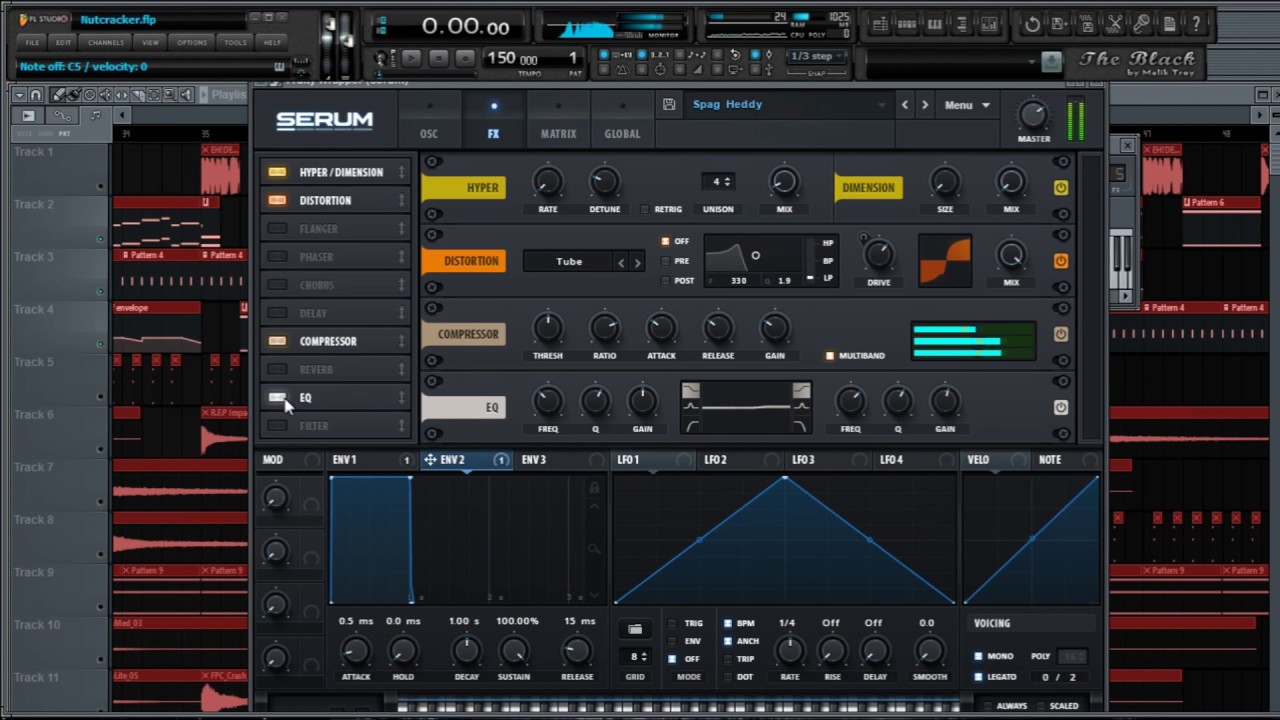Click the question mark help icon
The width and height of the screenshot is (1280, 720).
[x=1196, y=24]
